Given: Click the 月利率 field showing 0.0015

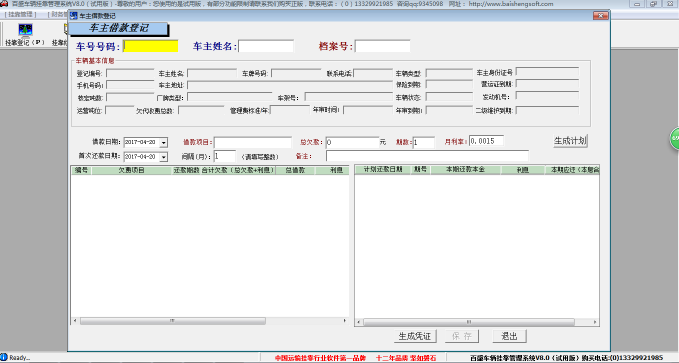Looking at the screenshot, I should point(486,141).
